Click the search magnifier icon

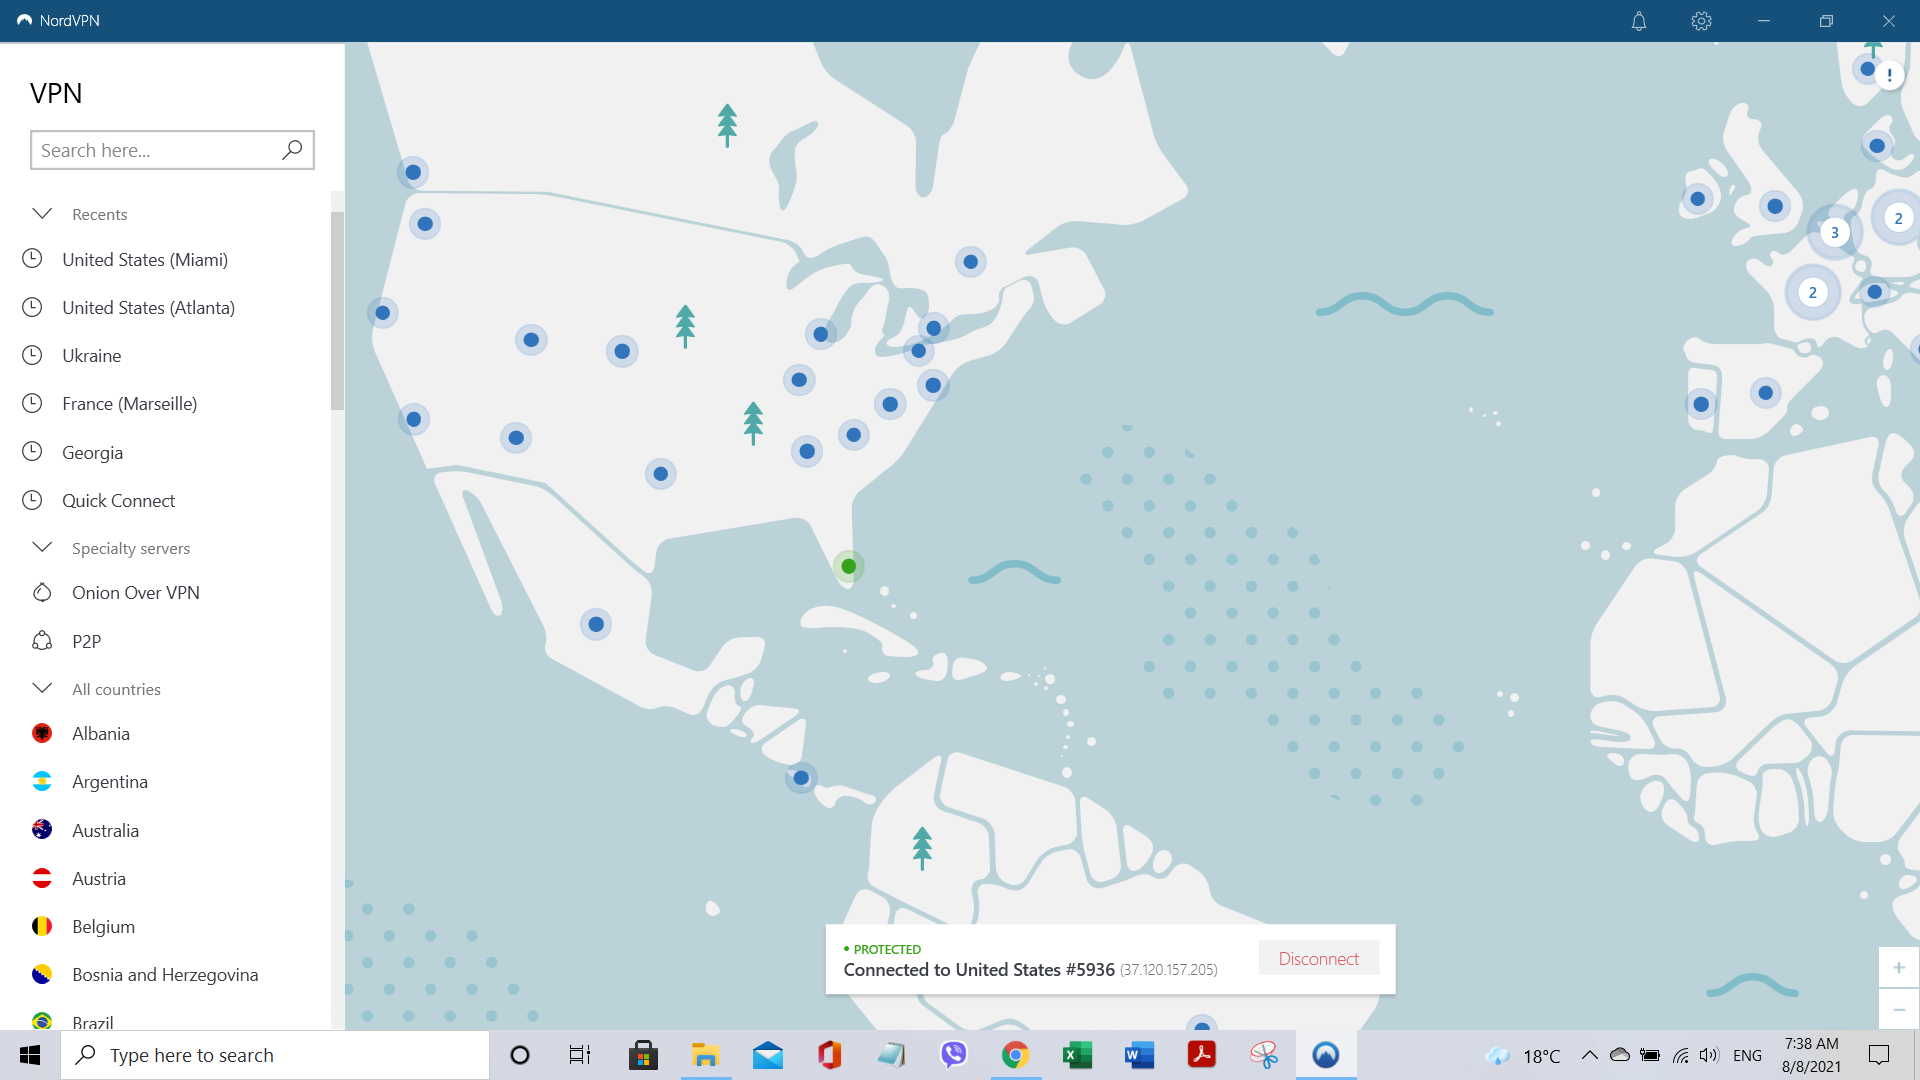click(x=292, y=150)
